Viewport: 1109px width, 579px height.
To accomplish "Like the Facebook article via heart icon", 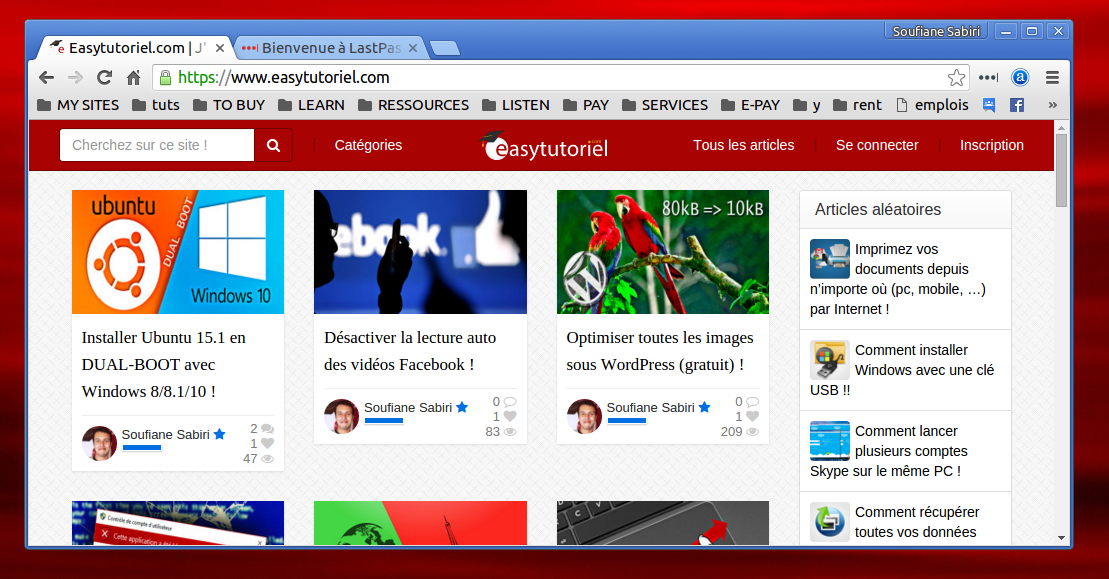I will pyautogui.click(x=510, y=416).
